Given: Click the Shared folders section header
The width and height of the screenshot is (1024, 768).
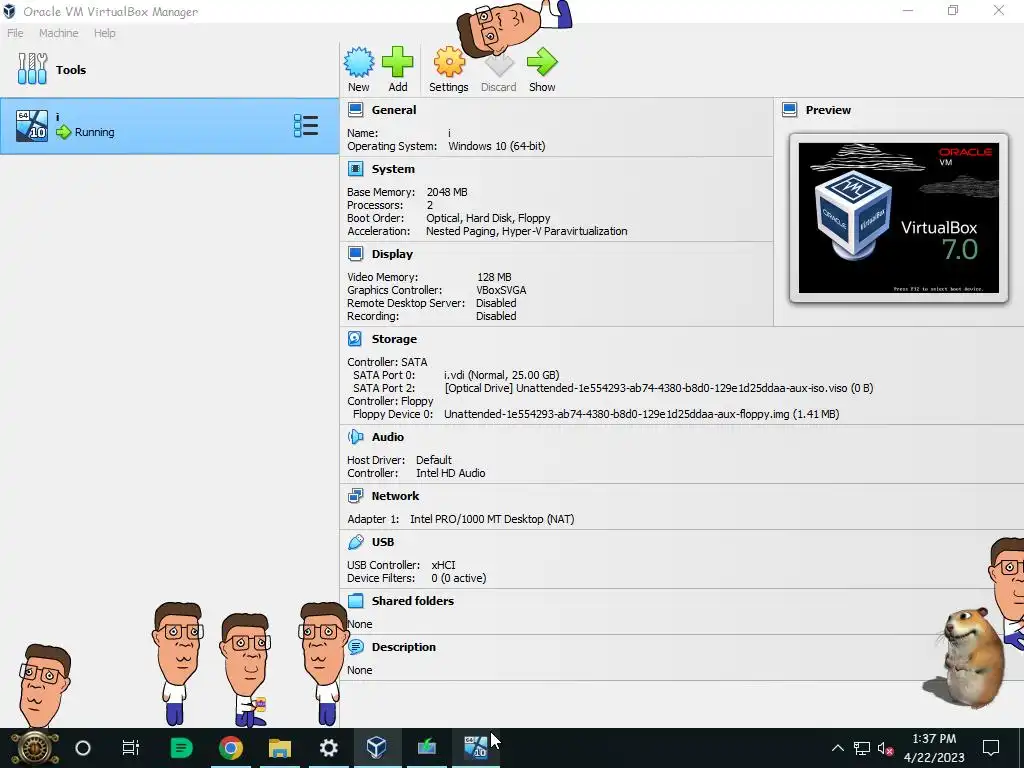Looking at the screenshot, I should coord(413,601).
